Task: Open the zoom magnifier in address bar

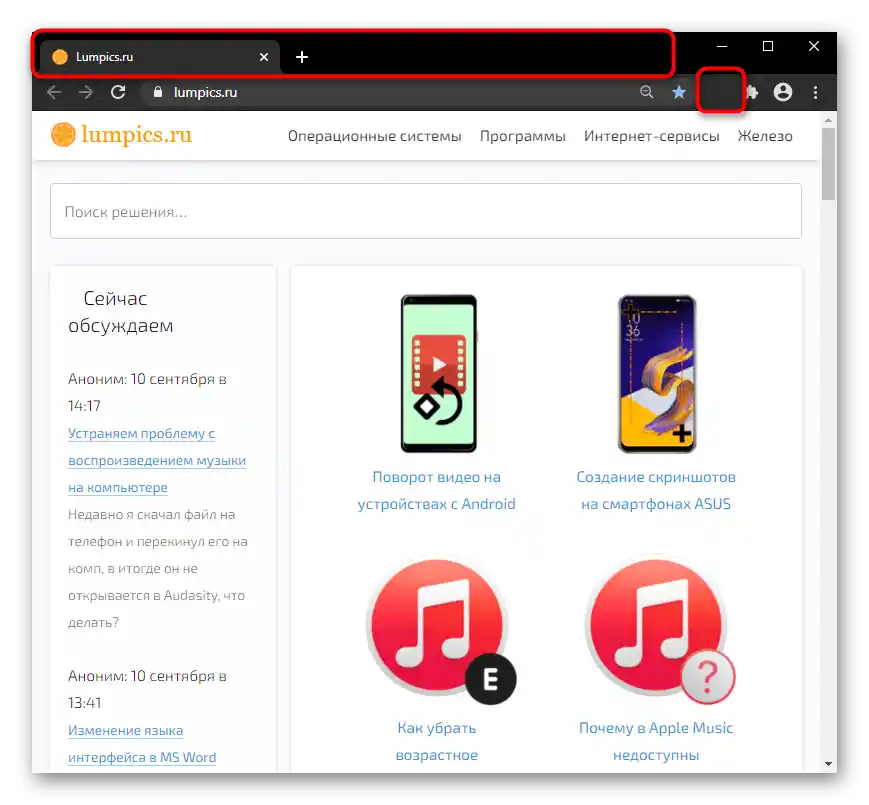Action: [x=647, y=92]
